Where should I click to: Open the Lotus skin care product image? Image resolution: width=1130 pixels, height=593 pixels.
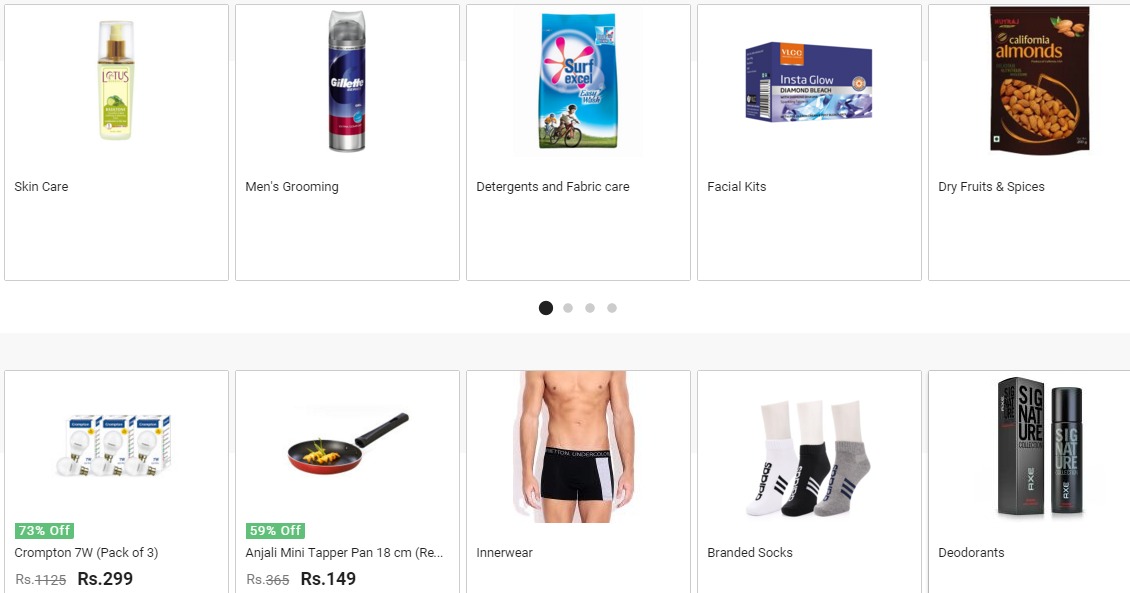(x=116, y=80)
